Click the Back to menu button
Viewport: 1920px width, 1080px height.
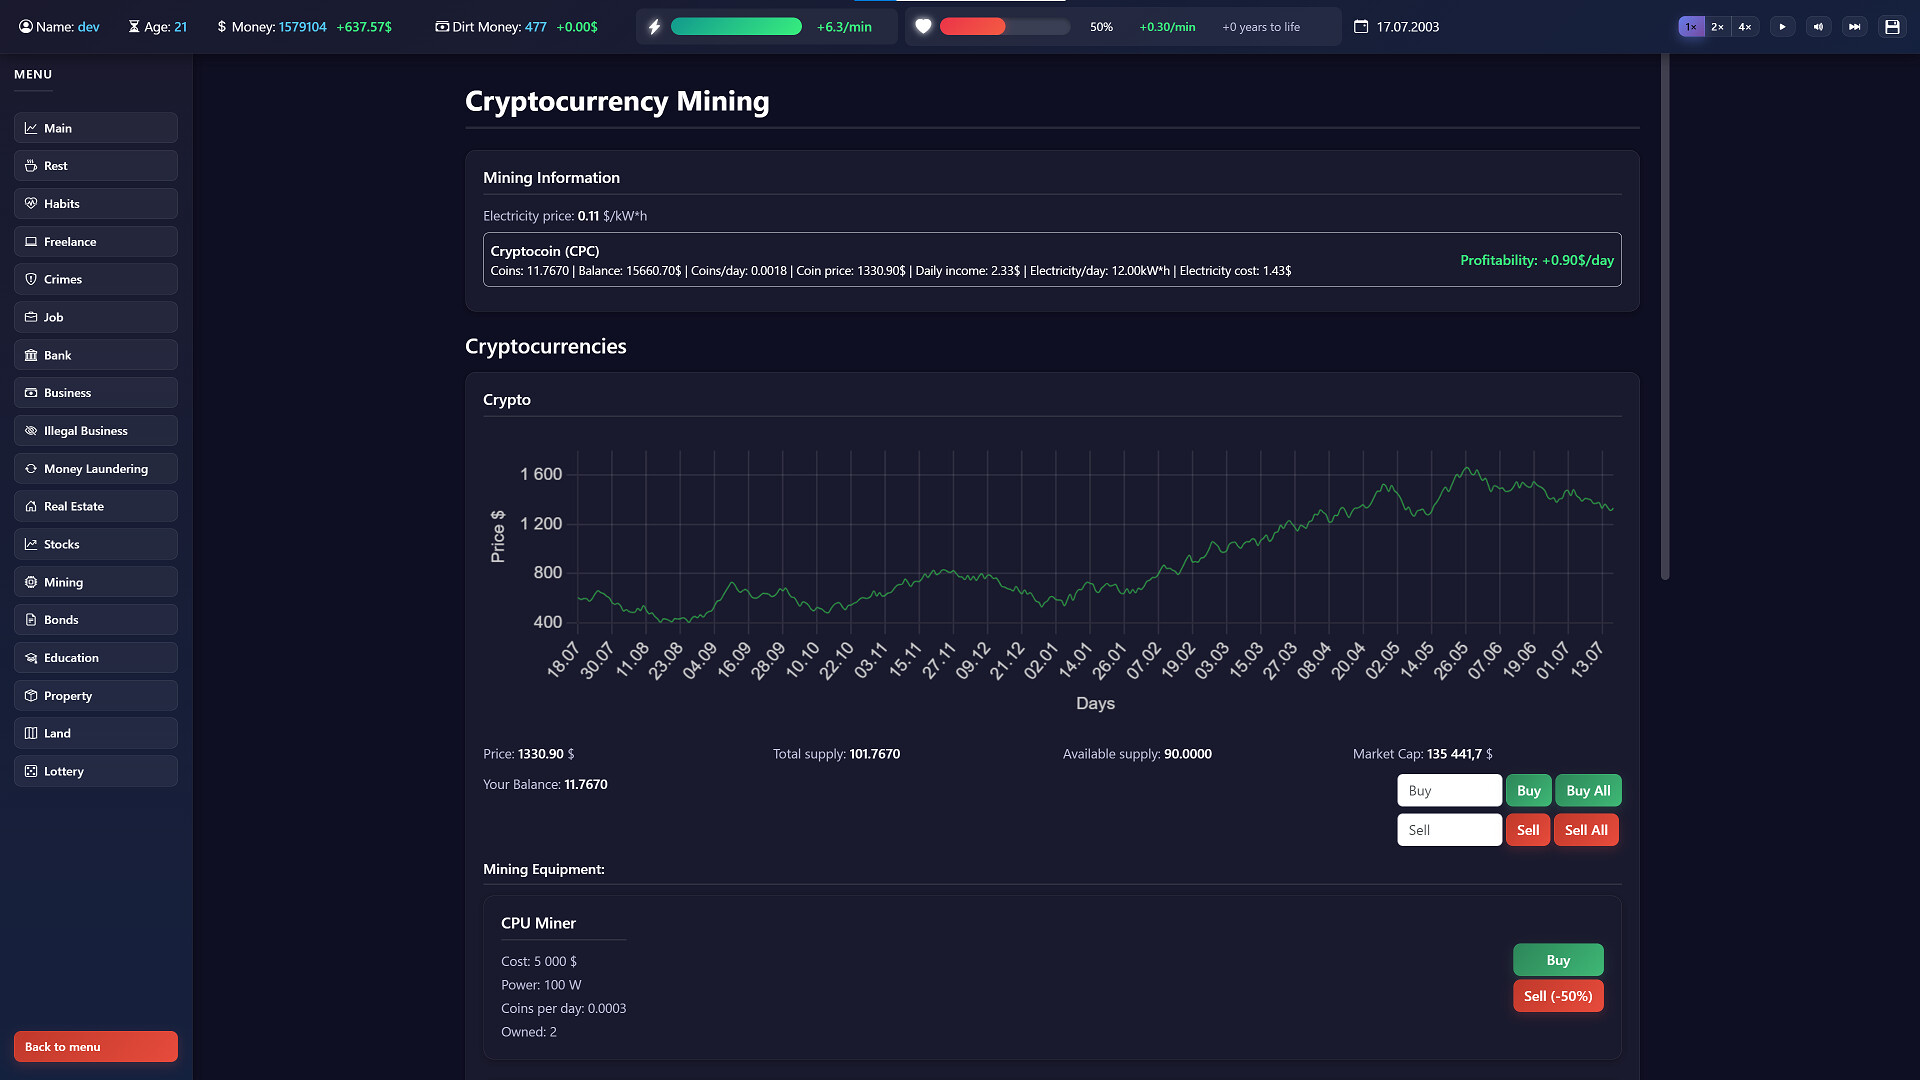96,1047
